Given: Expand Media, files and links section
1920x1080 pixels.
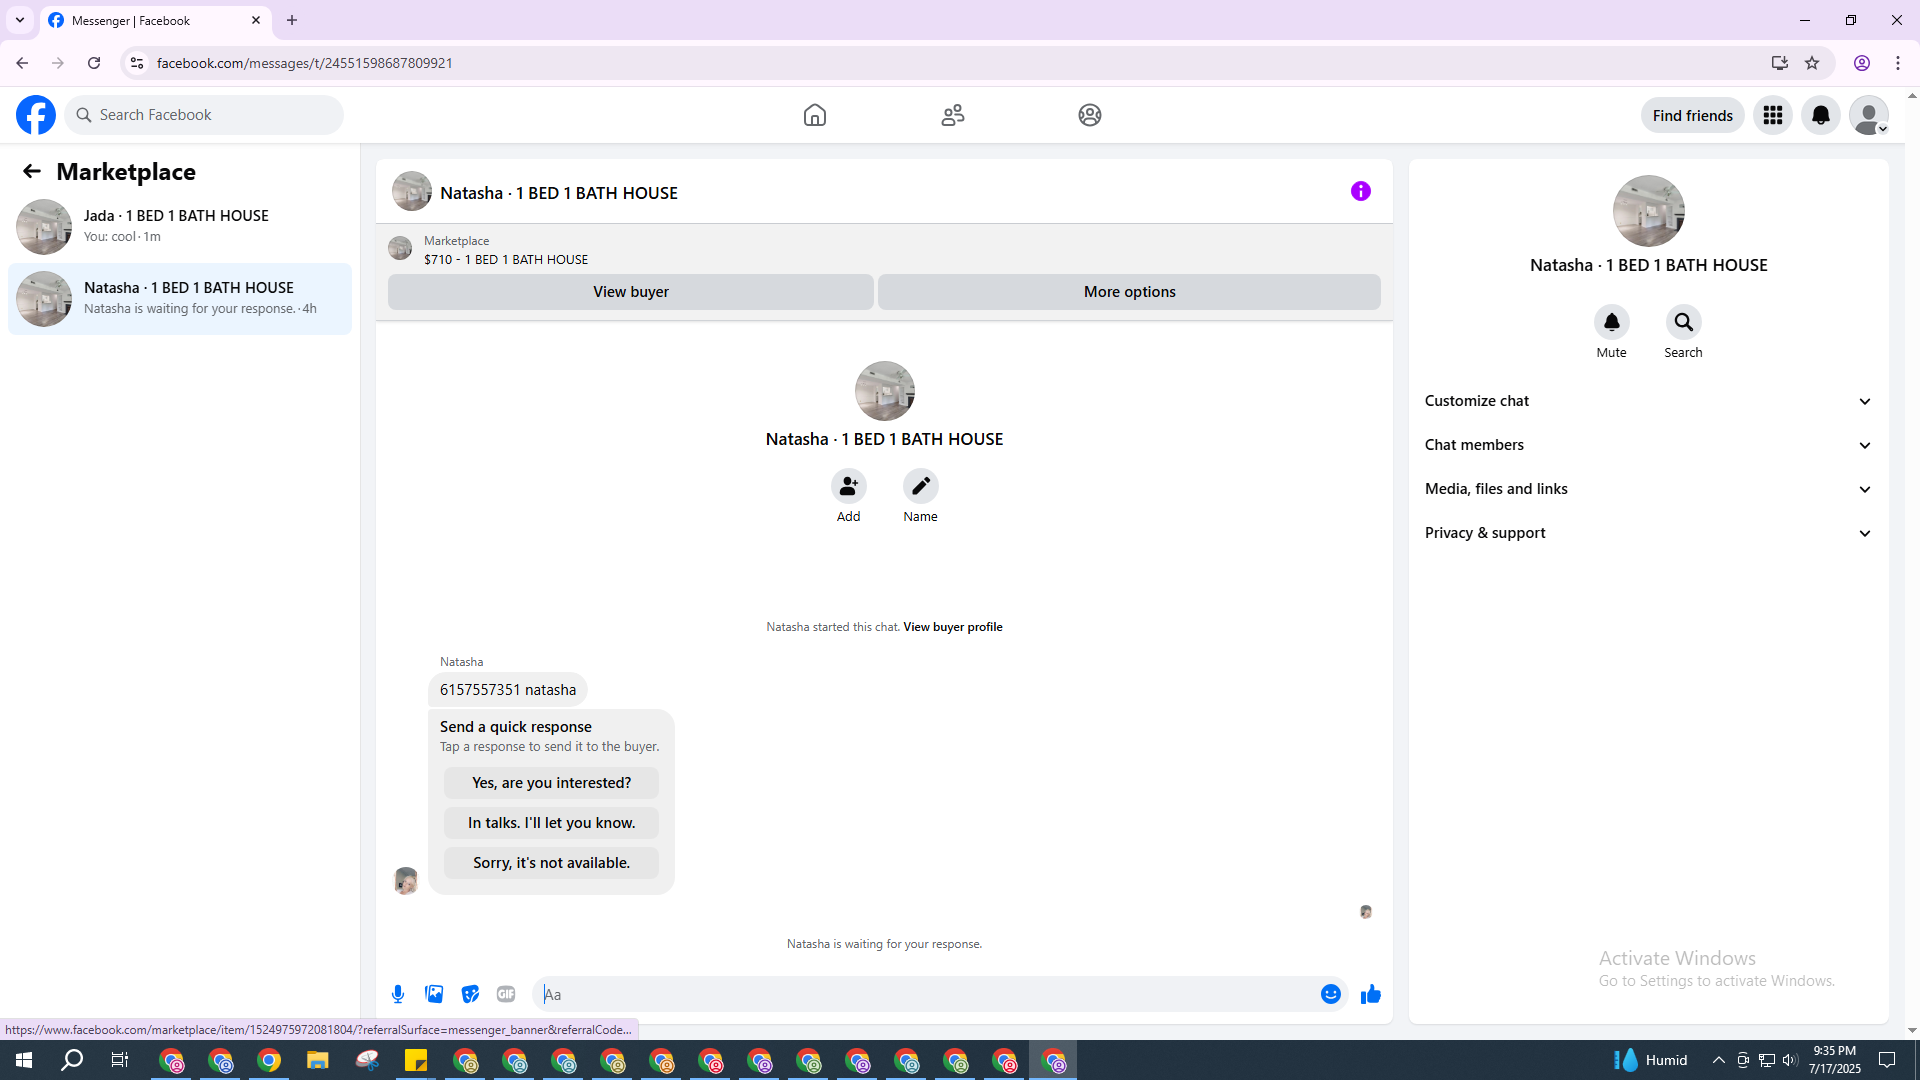Looking at the screenshot, I should click(x=1648, y=489).
